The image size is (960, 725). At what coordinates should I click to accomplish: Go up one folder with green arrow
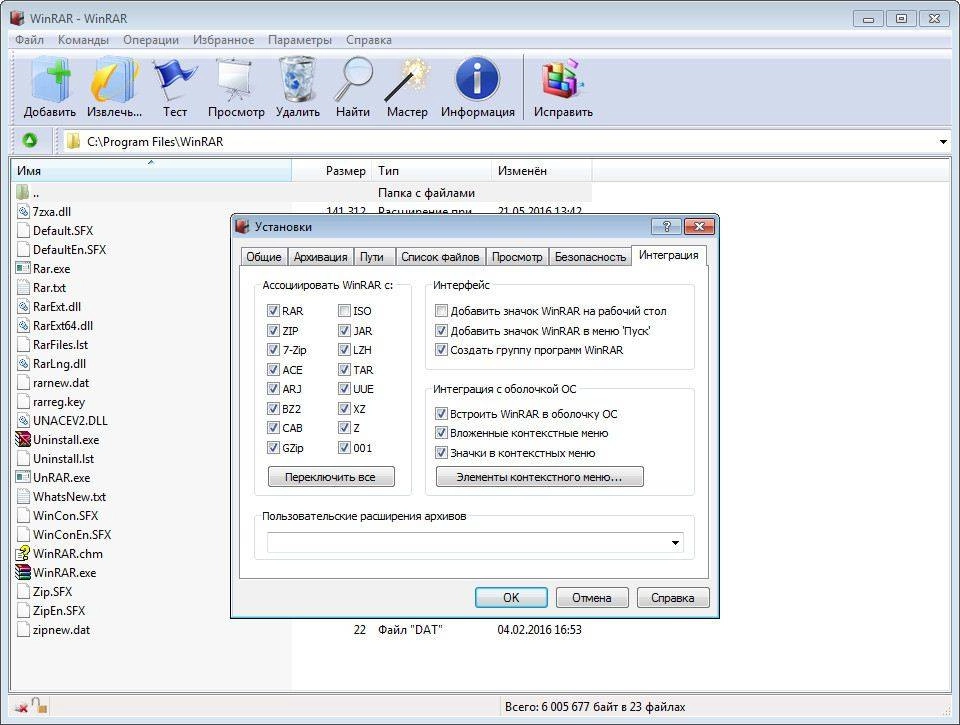point(29,141)
